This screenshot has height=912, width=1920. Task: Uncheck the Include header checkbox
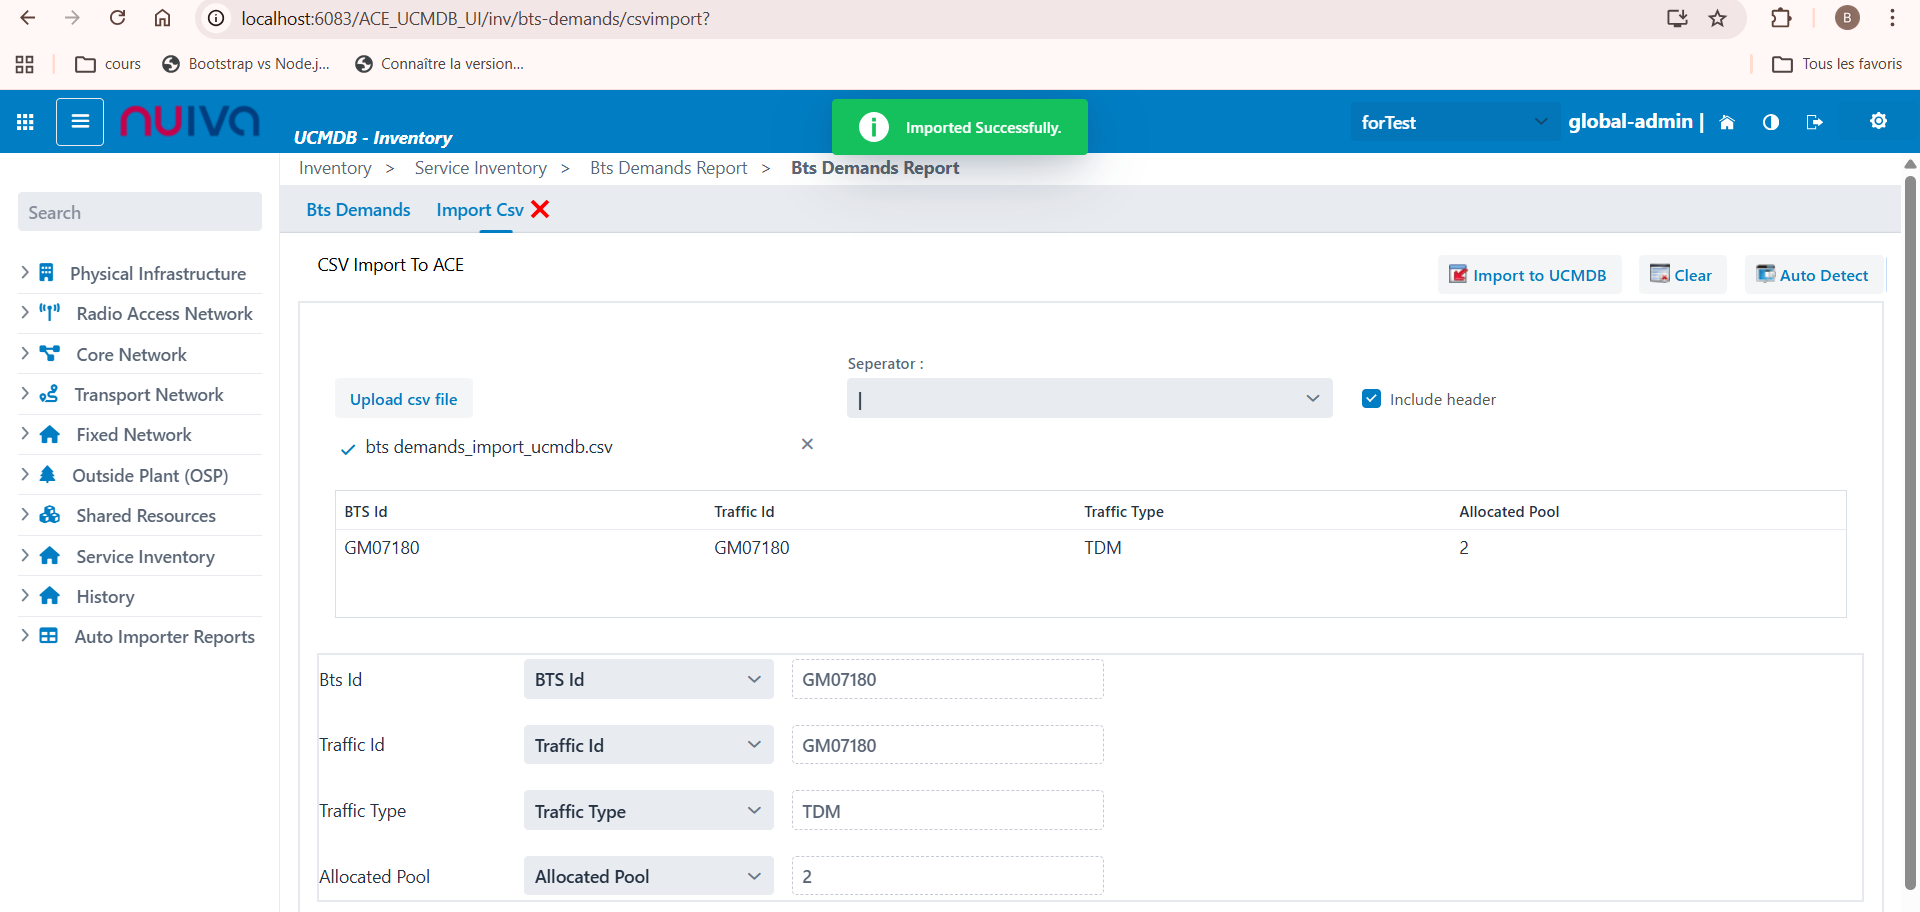[x=1371, y=399]
